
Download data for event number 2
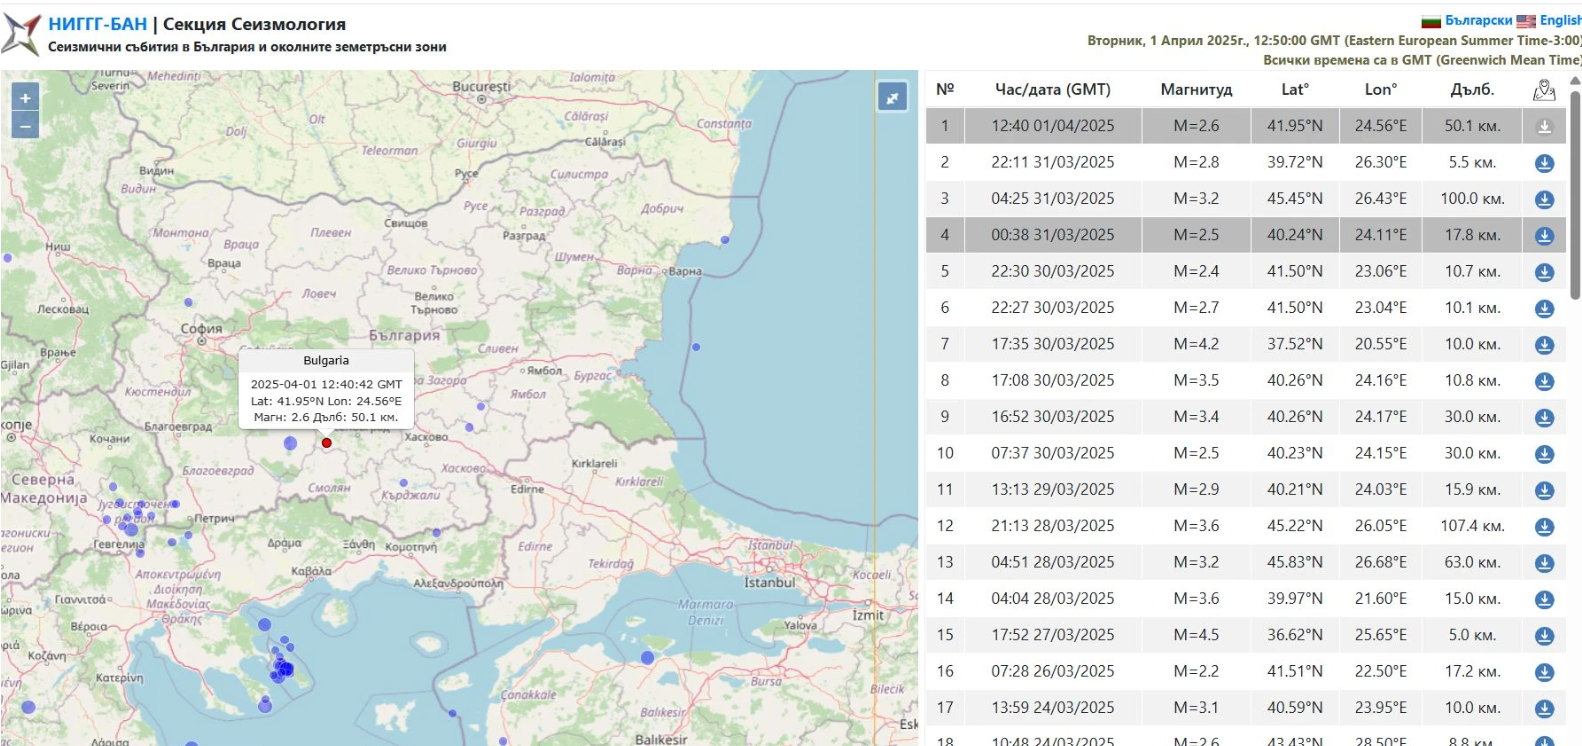tap(1544, 163)
